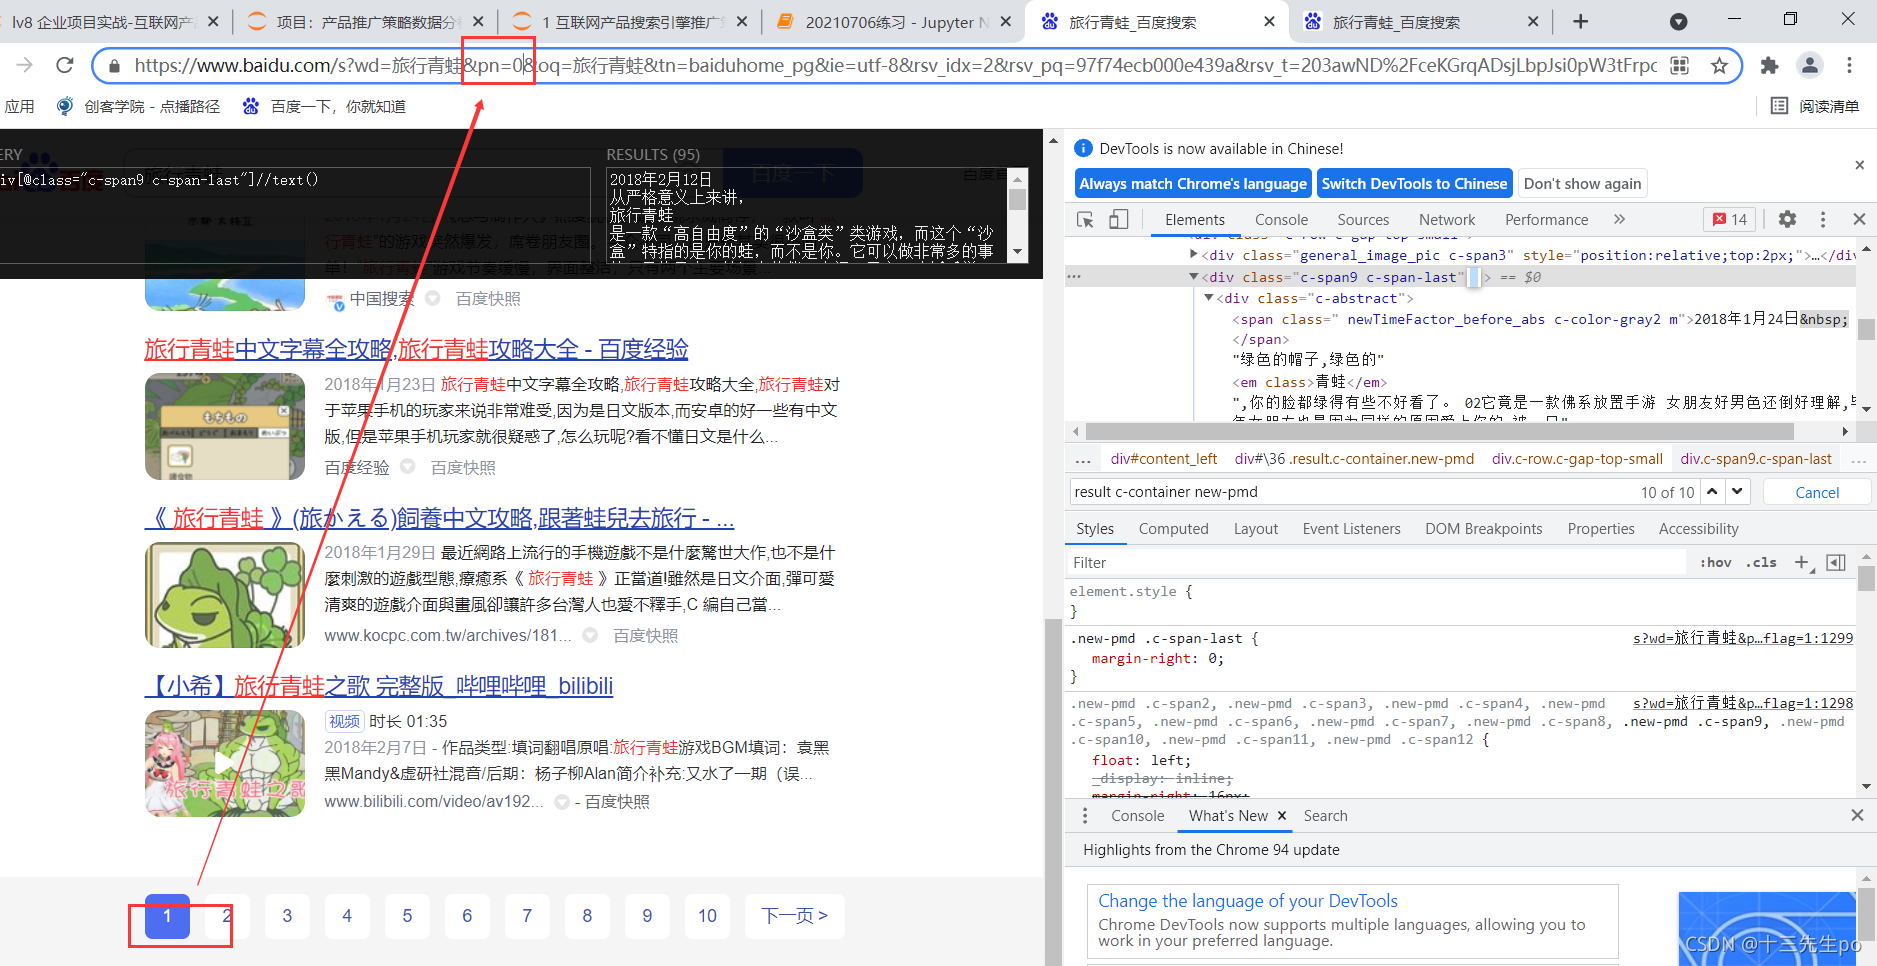The image size is (1877, 966).
Task: Click Switch DevTools to Chinese button
Action: (x=1414, y=184)
